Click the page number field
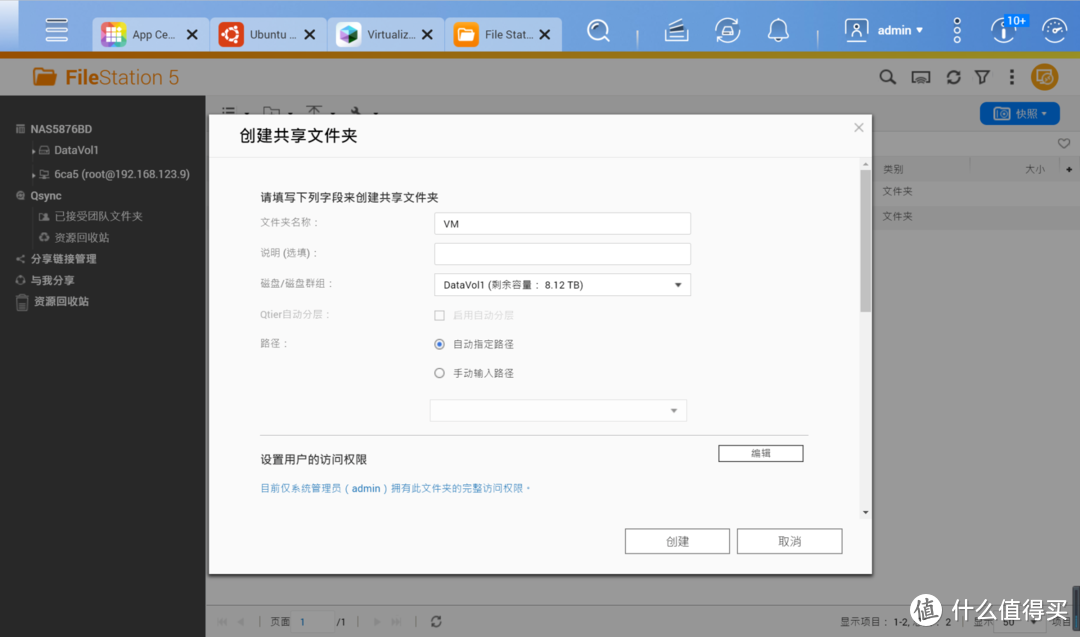This screenshot has width=1080, height=637. click(313, 622)
